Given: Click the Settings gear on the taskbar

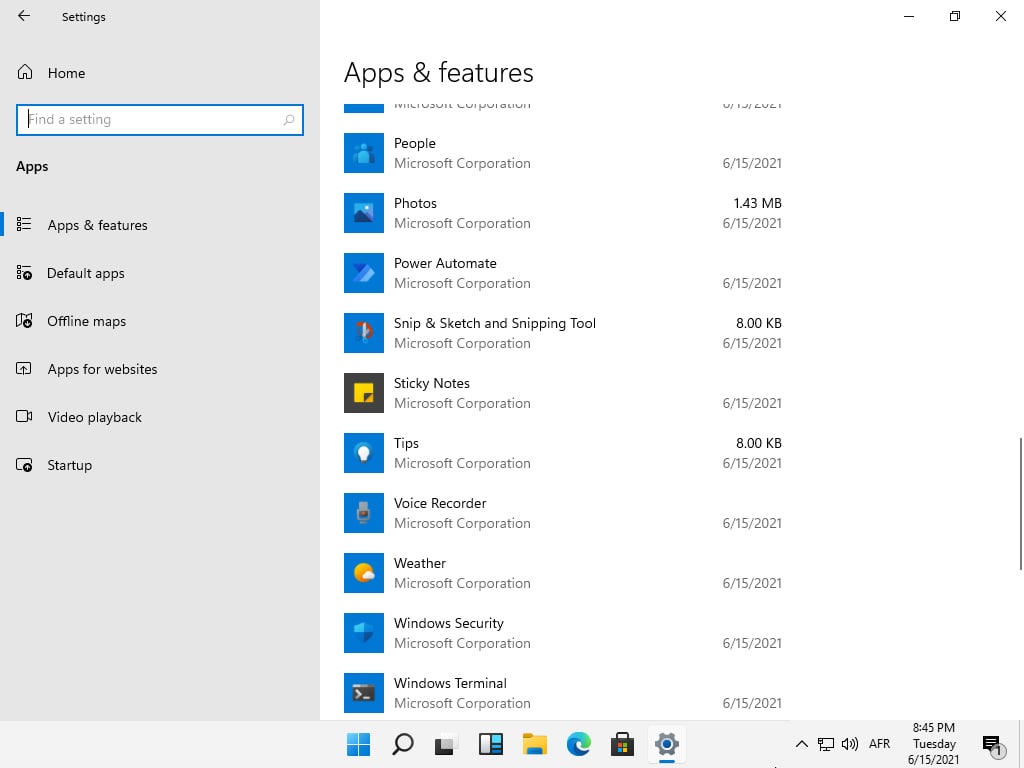Looking at the screenshot, I should 667,744.
